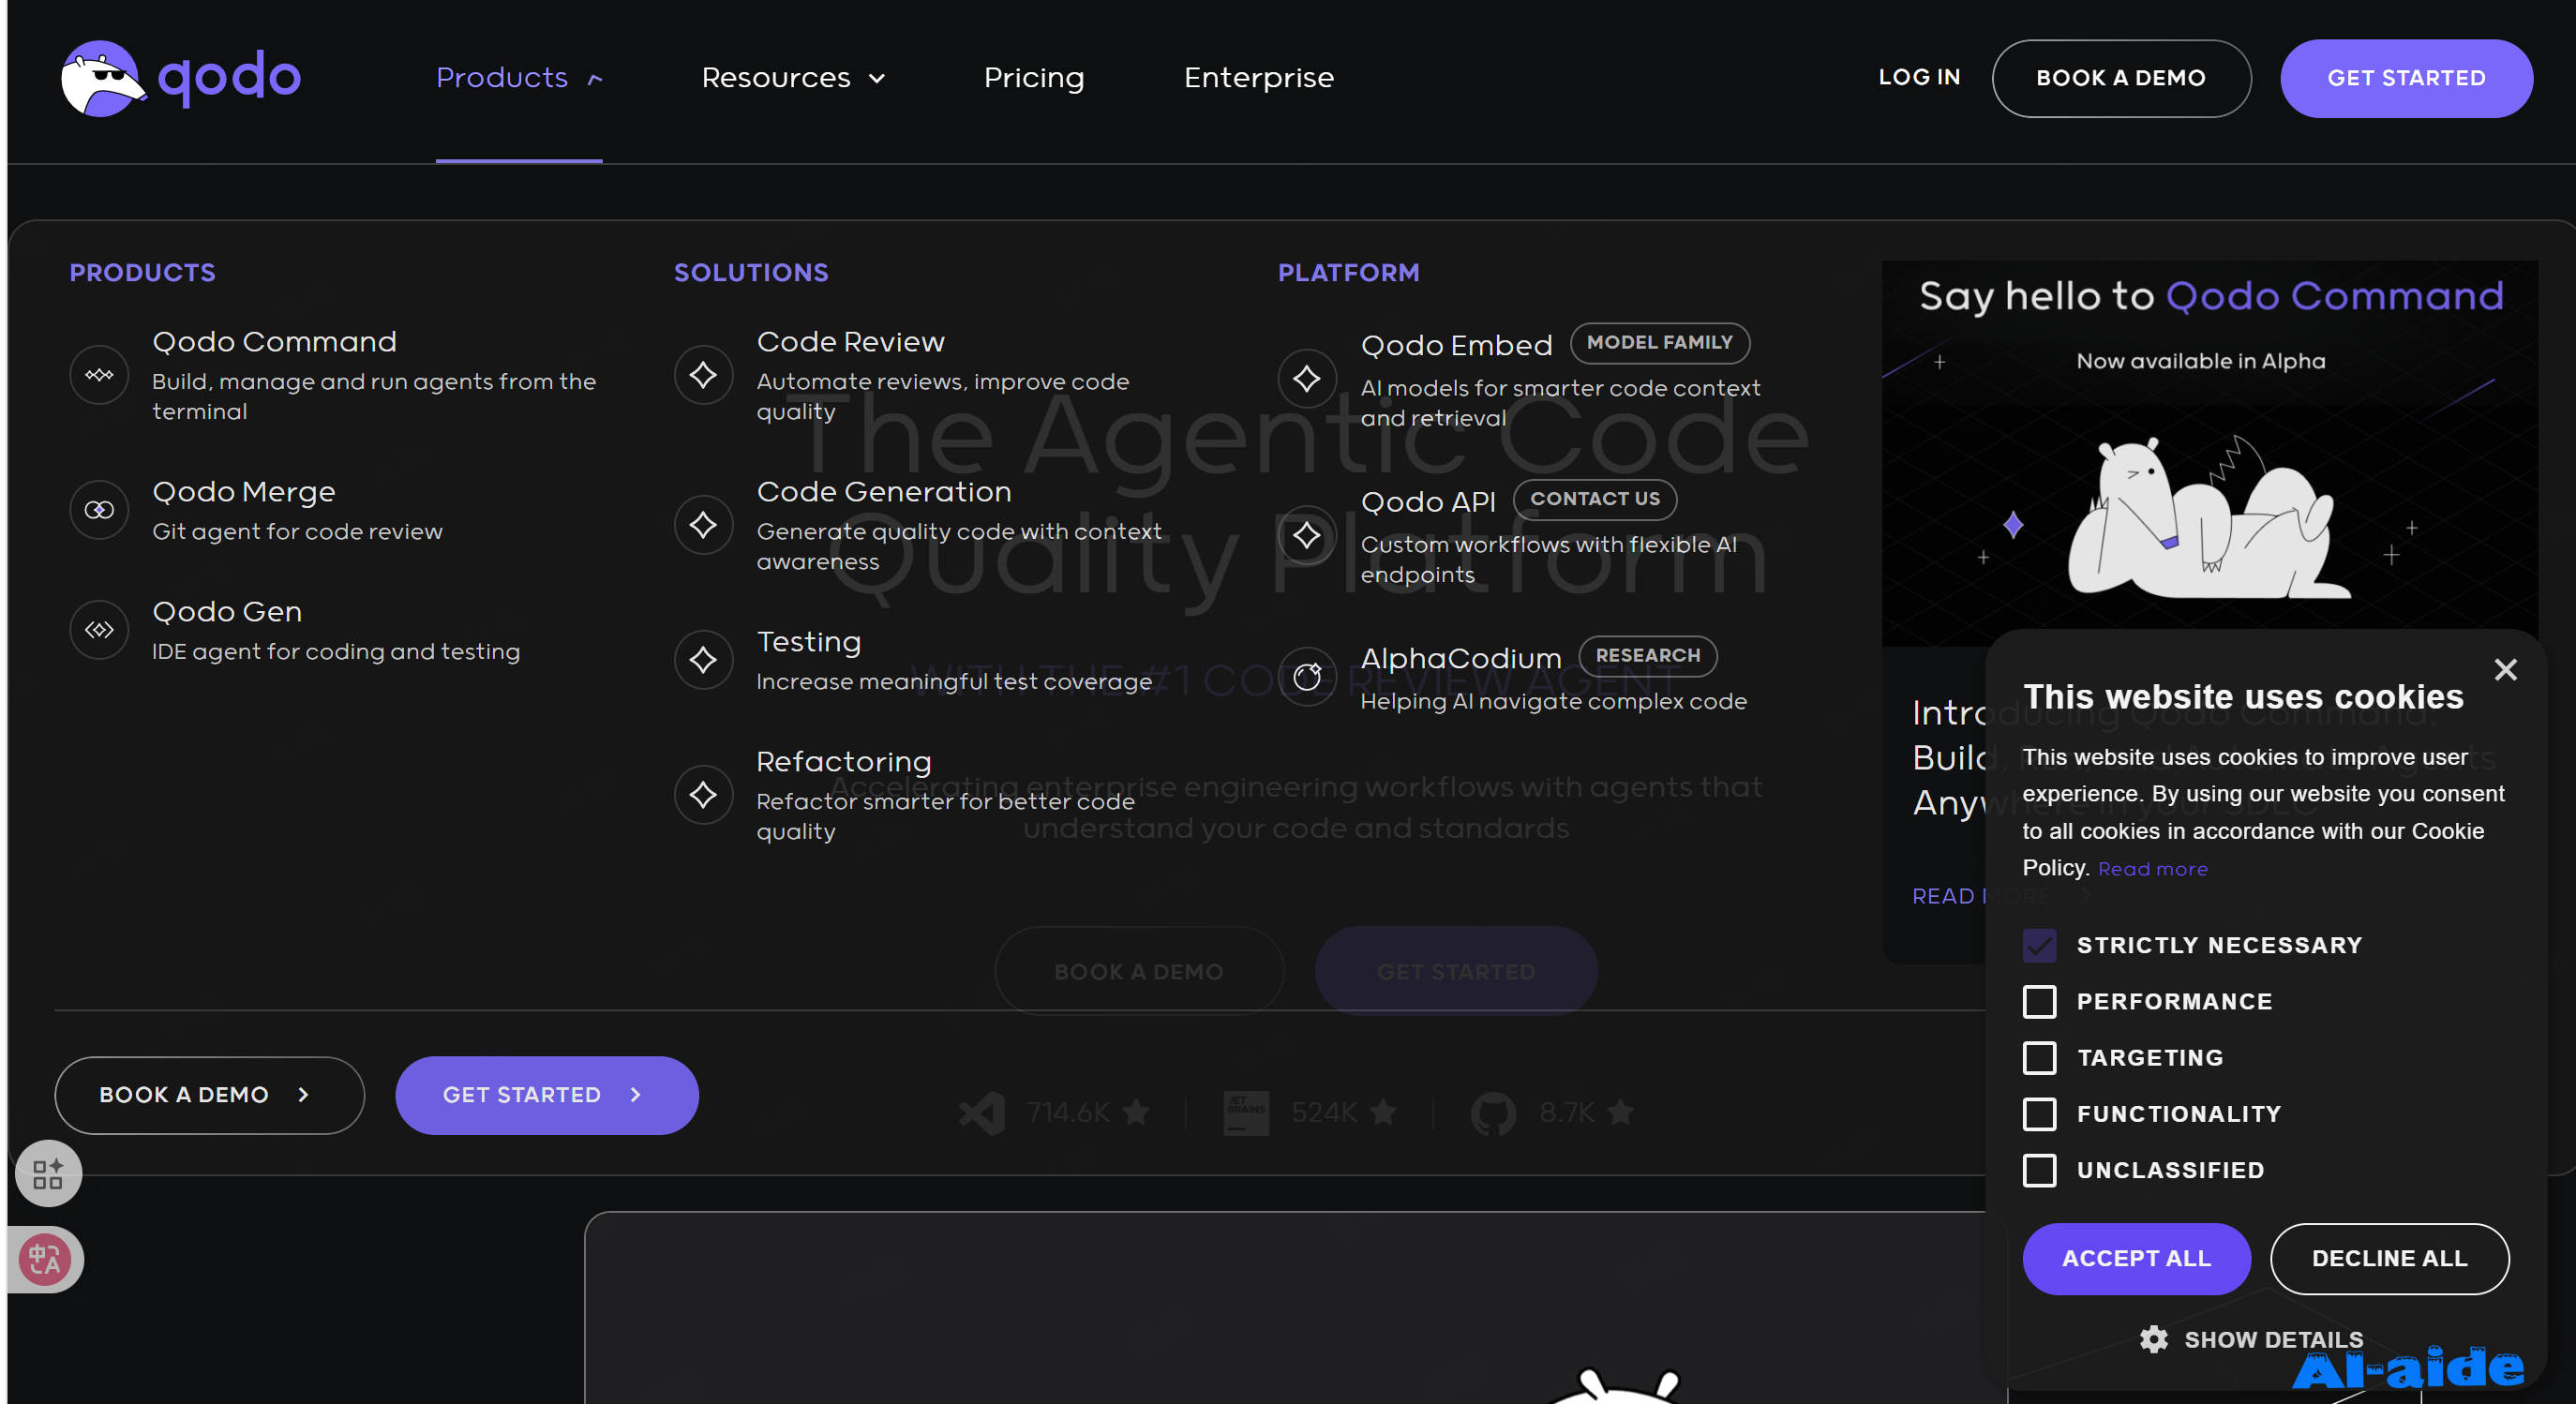The height and width of the screenshot is (1404, 2576).
Task: Click the Qodo Merge circle icon
Action: (x=99, y=510)
